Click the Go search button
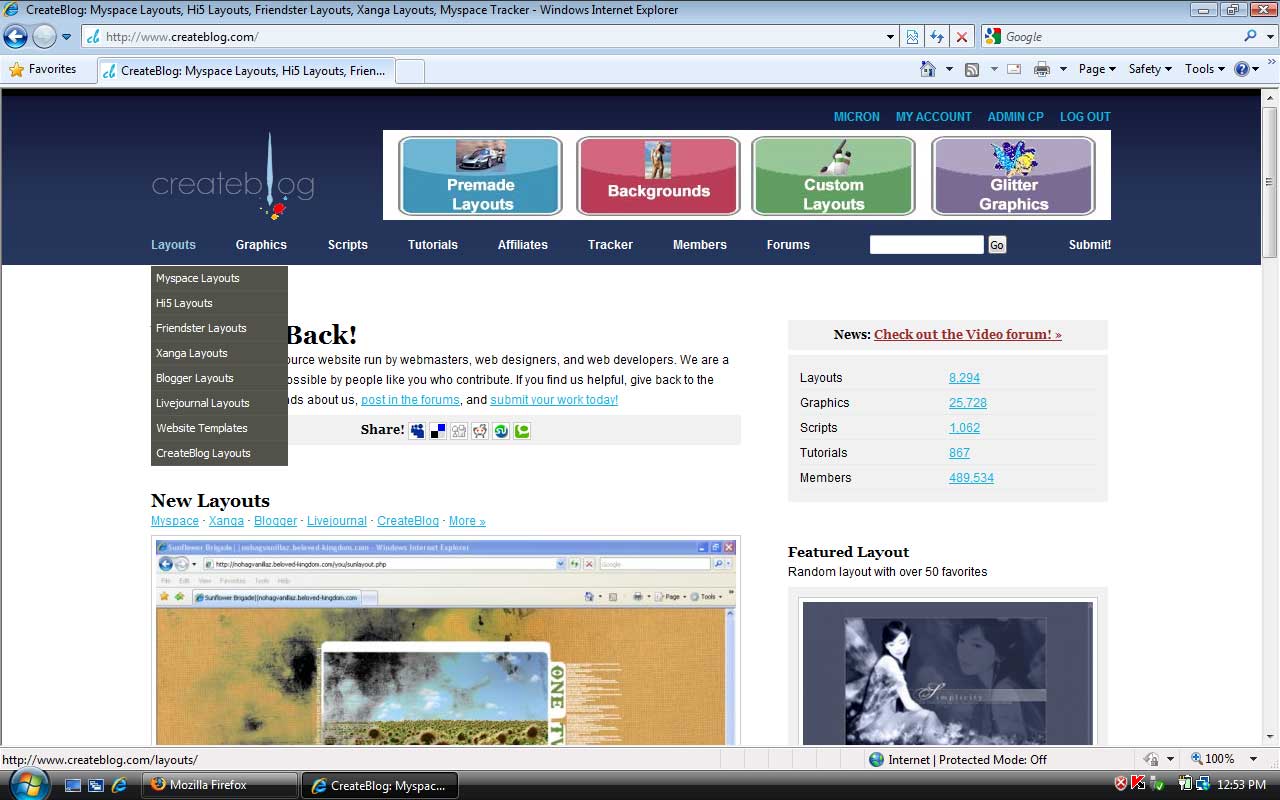 [x=997, y=245]
